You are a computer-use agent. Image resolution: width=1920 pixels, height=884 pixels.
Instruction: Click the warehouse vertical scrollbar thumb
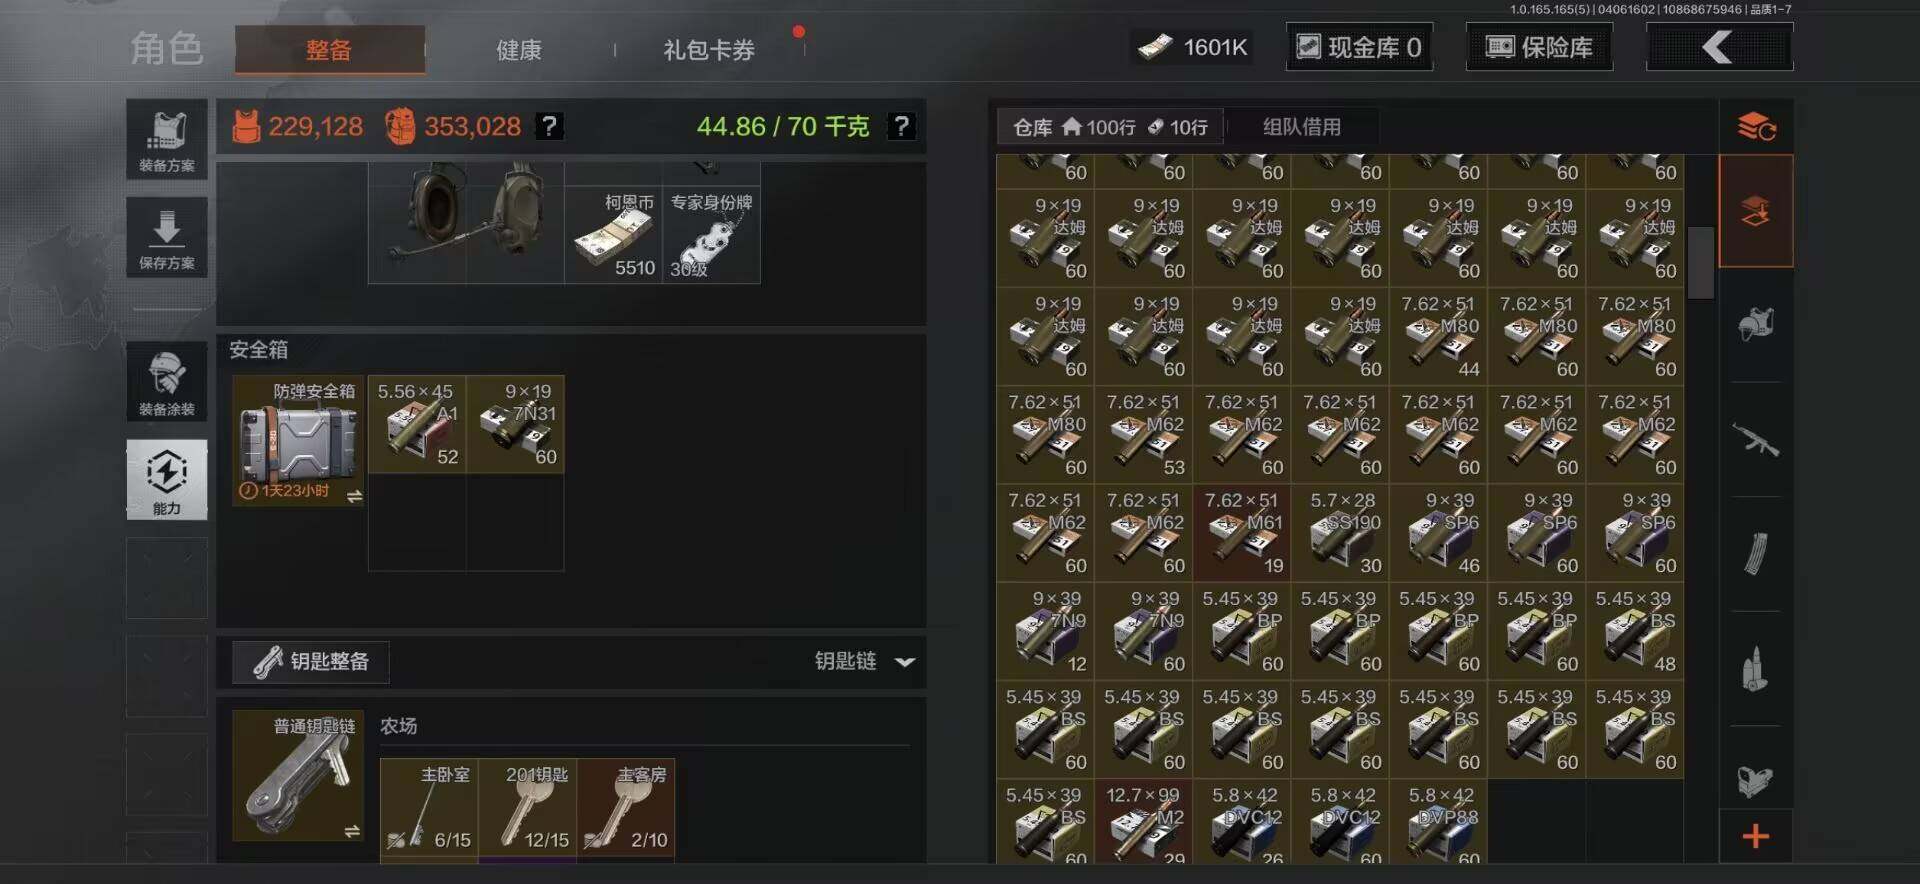tap(1701, 263)
